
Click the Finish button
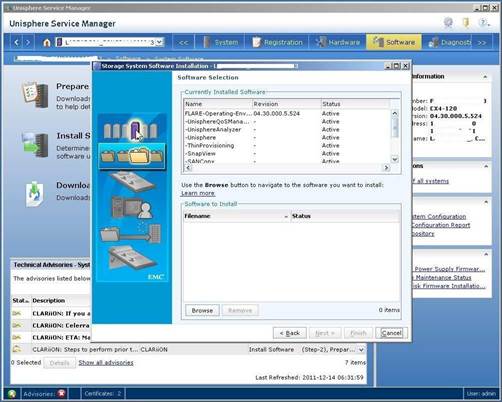coord(358,333)
